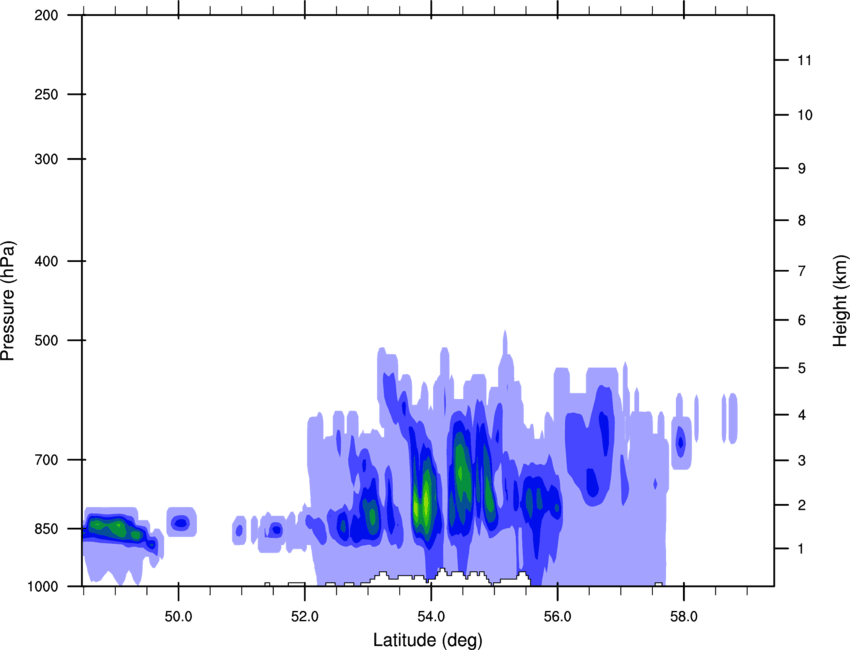
Task: Click the yellow contour peak near 54.0 latitude
Action: click(426, 503)
